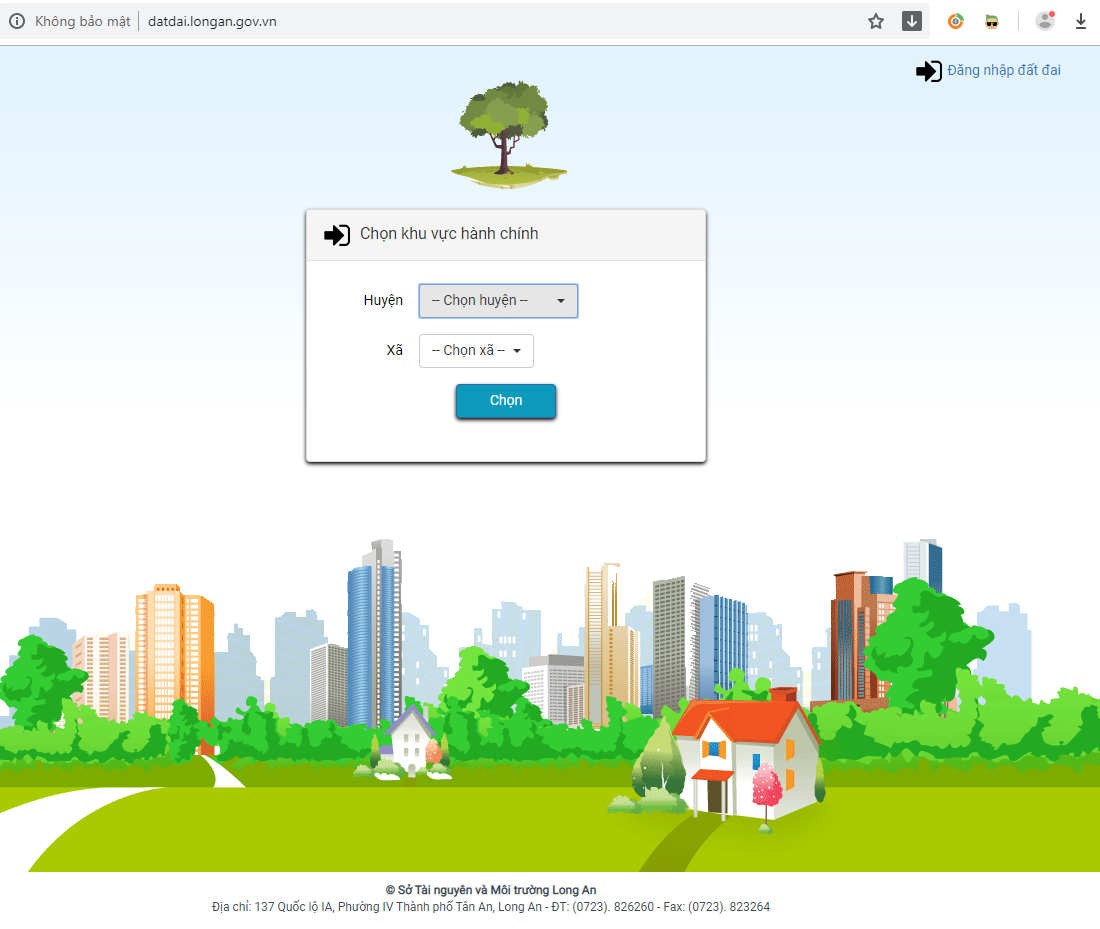This screenshot has width=1100, height=929.
Task: Click the Sở Tài nguyên và Môi trường footer text
Action: tap(491, 890)
